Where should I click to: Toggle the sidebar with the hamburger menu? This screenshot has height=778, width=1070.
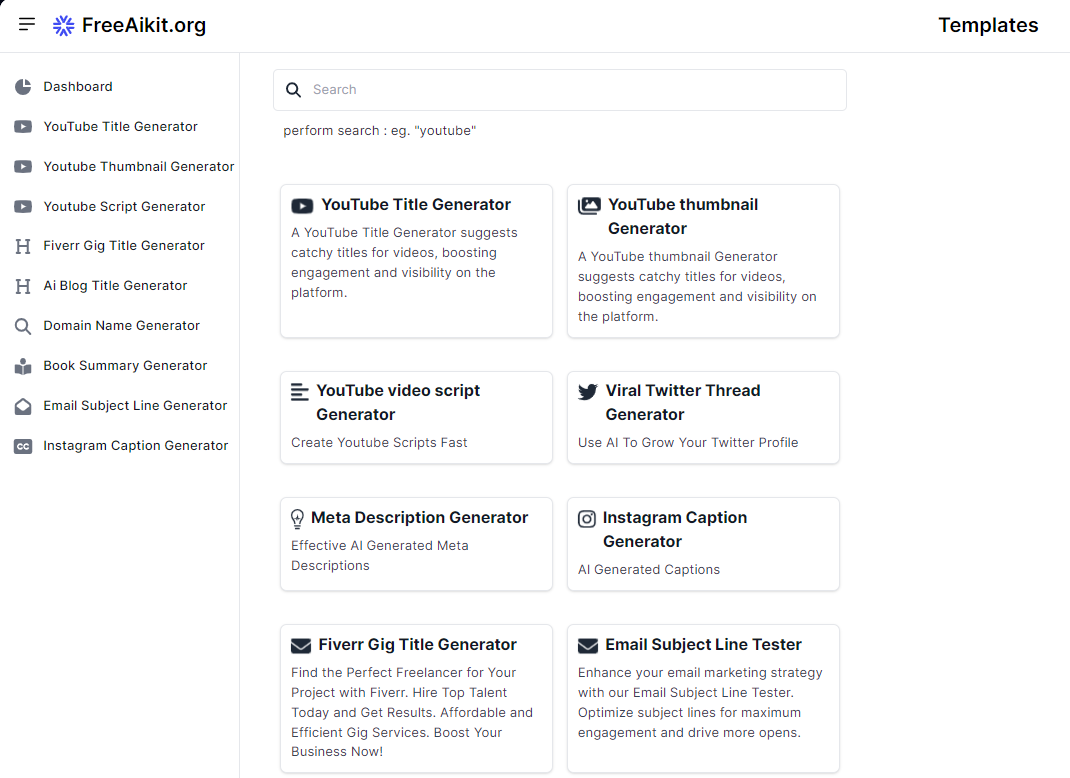pyautogui.click(x=26, y=24)
